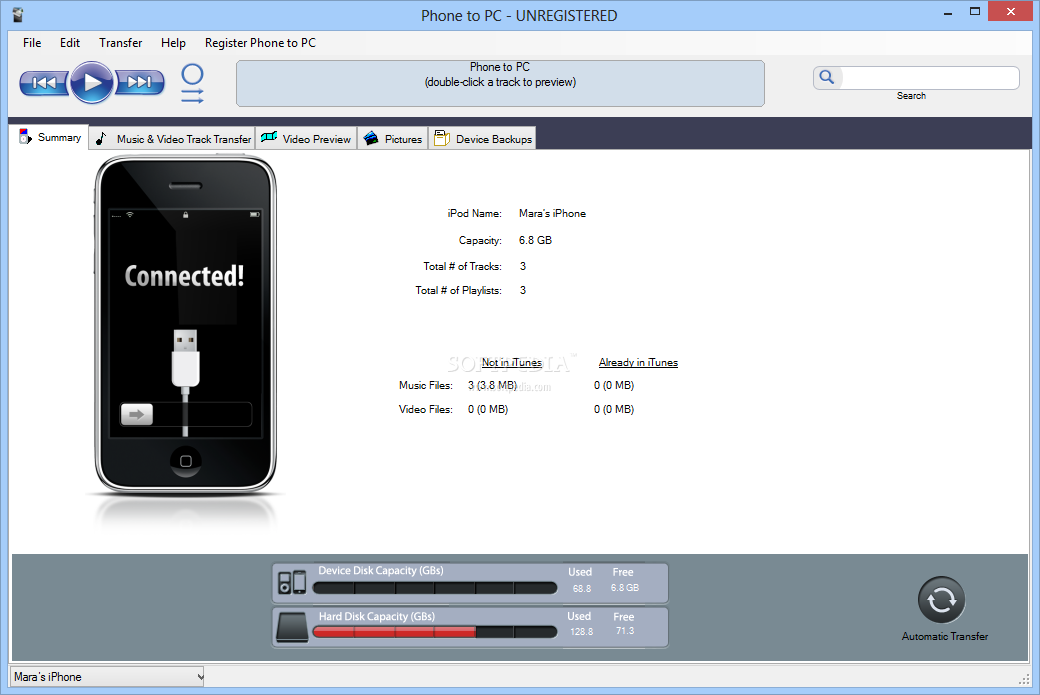The width and height of the screenshot is (1040, 695).
Task: Go to the Device Backups tab
Action: (x=483, y=139)
